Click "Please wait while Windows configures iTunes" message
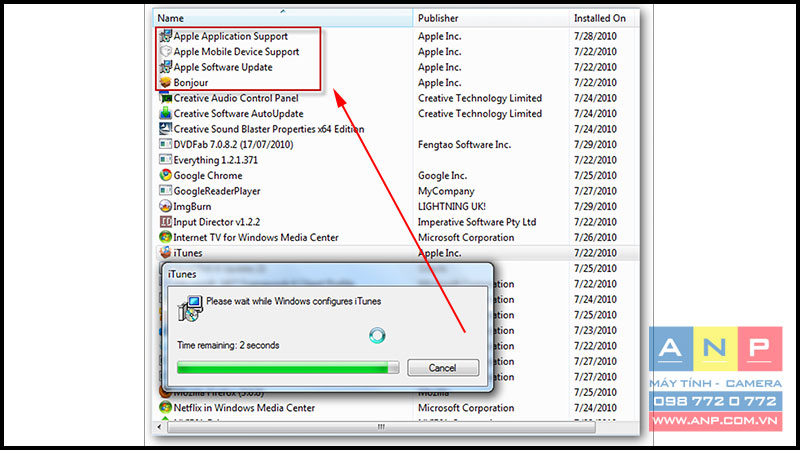 (293, 301)
